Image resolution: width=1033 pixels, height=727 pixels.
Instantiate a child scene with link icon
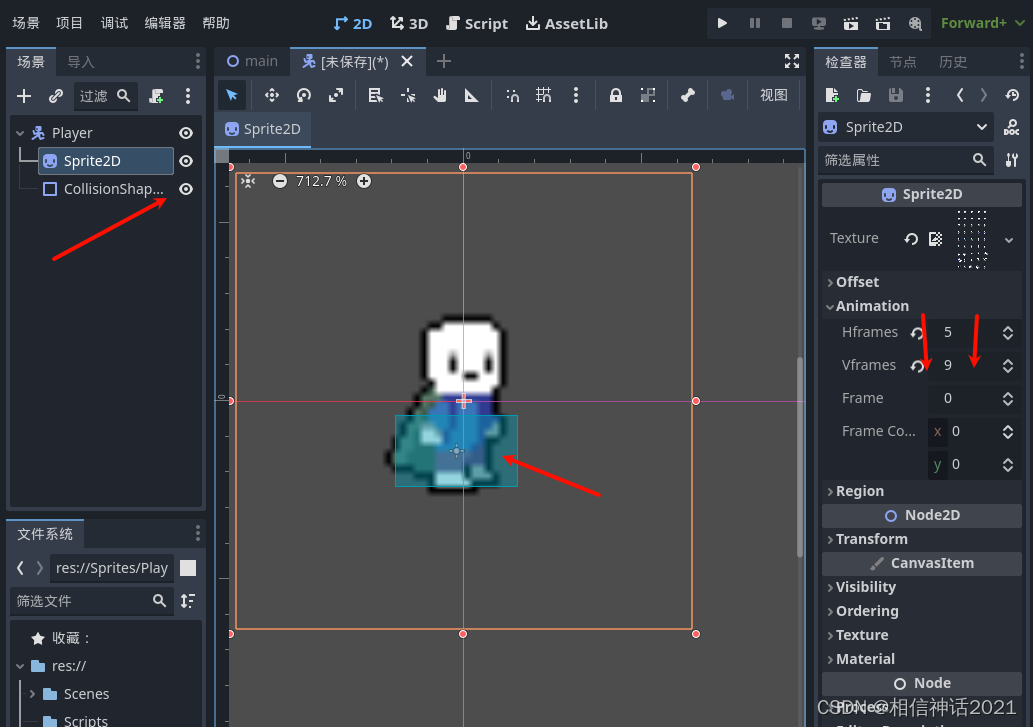pyautogui.click(x=55, y=96)
